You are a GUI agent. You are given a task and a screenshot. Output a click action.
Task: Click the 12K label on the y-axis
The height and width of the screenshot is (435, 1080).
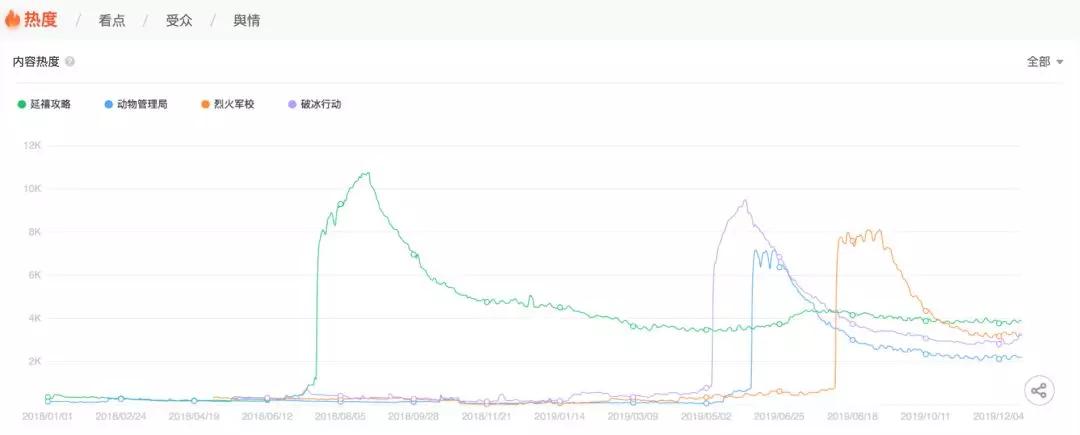click(32, 146)
